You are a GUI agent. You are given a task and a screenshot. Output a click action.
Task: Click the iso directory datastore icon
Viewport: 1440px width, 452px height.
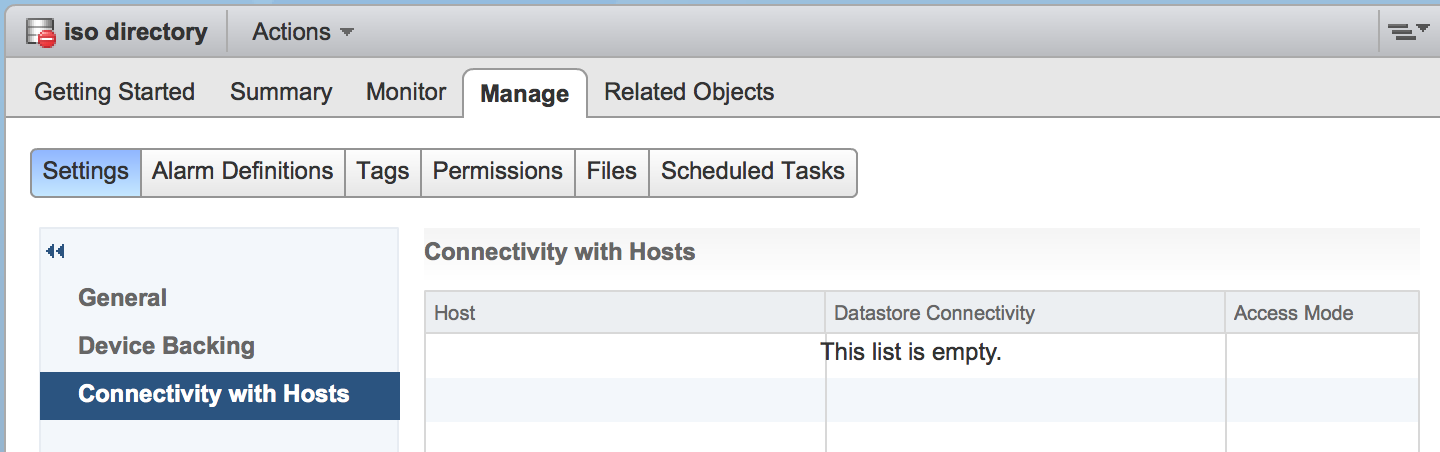(40, 33)
